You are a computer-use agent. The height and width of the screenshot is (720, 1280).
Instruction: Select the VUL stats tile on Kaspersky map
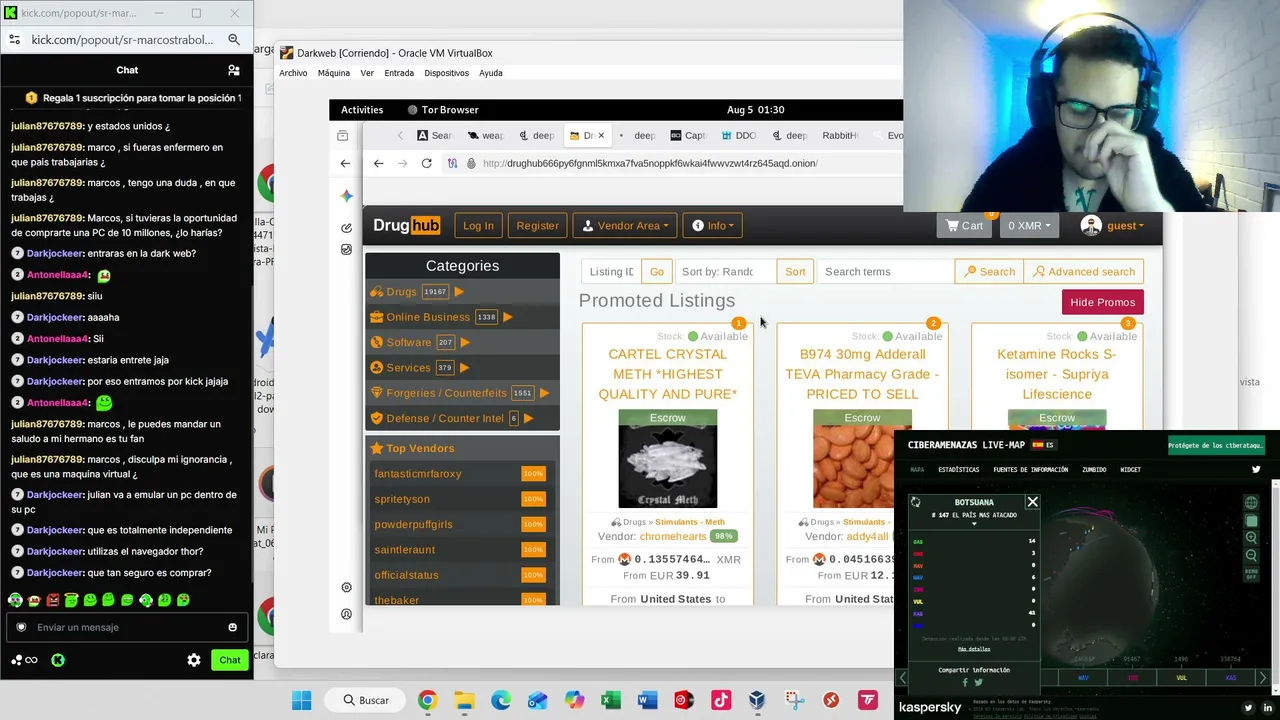click(1181, 678)
